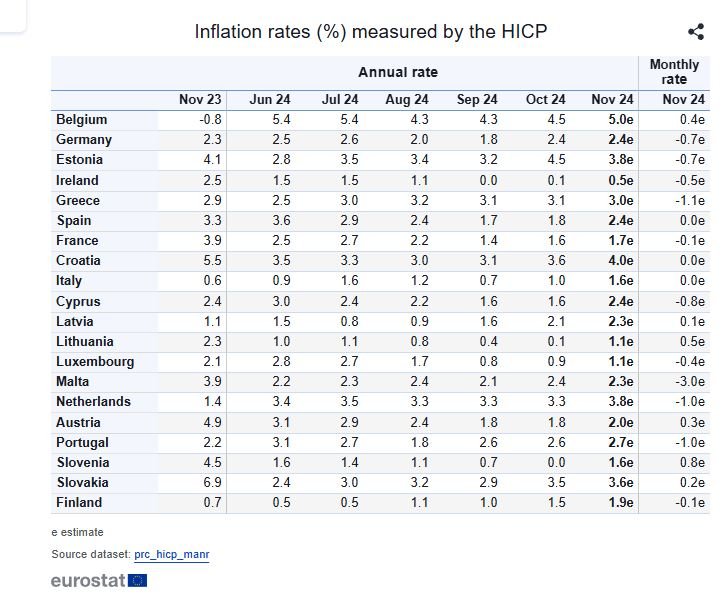This screenshot has width=723, height=595.
Task: Select the Monthly rate group header
Action: [x=674, y=72]
